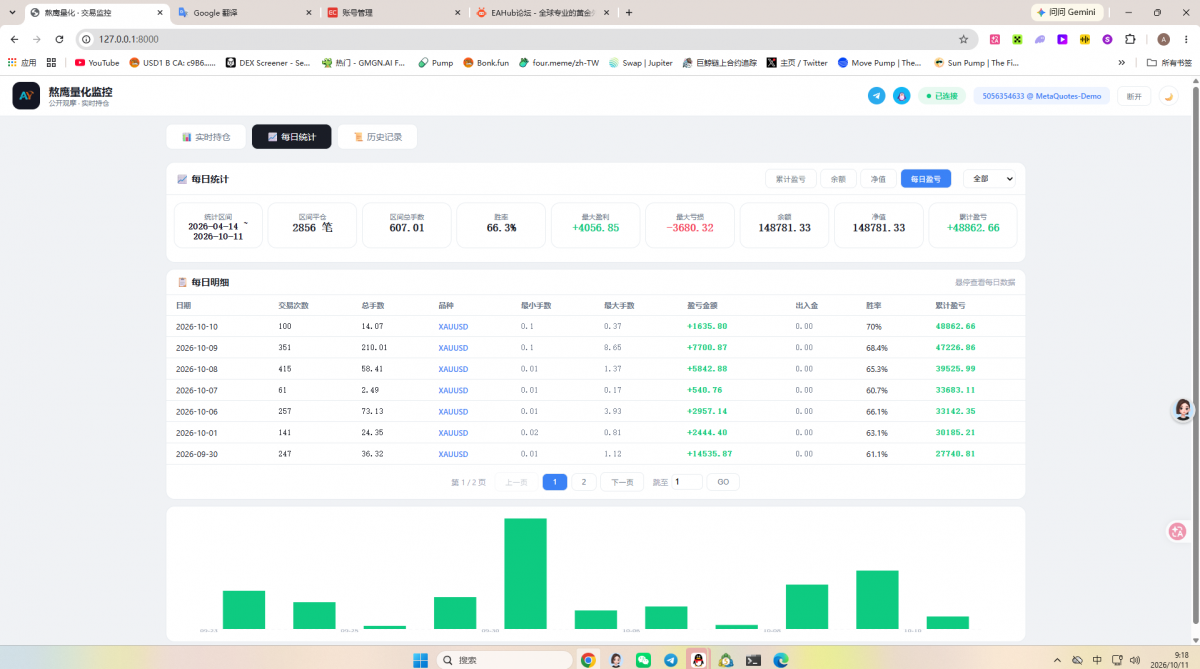
Task: Click the 熬鹰量化监控 app logo
Action: (x=26, y=95)
